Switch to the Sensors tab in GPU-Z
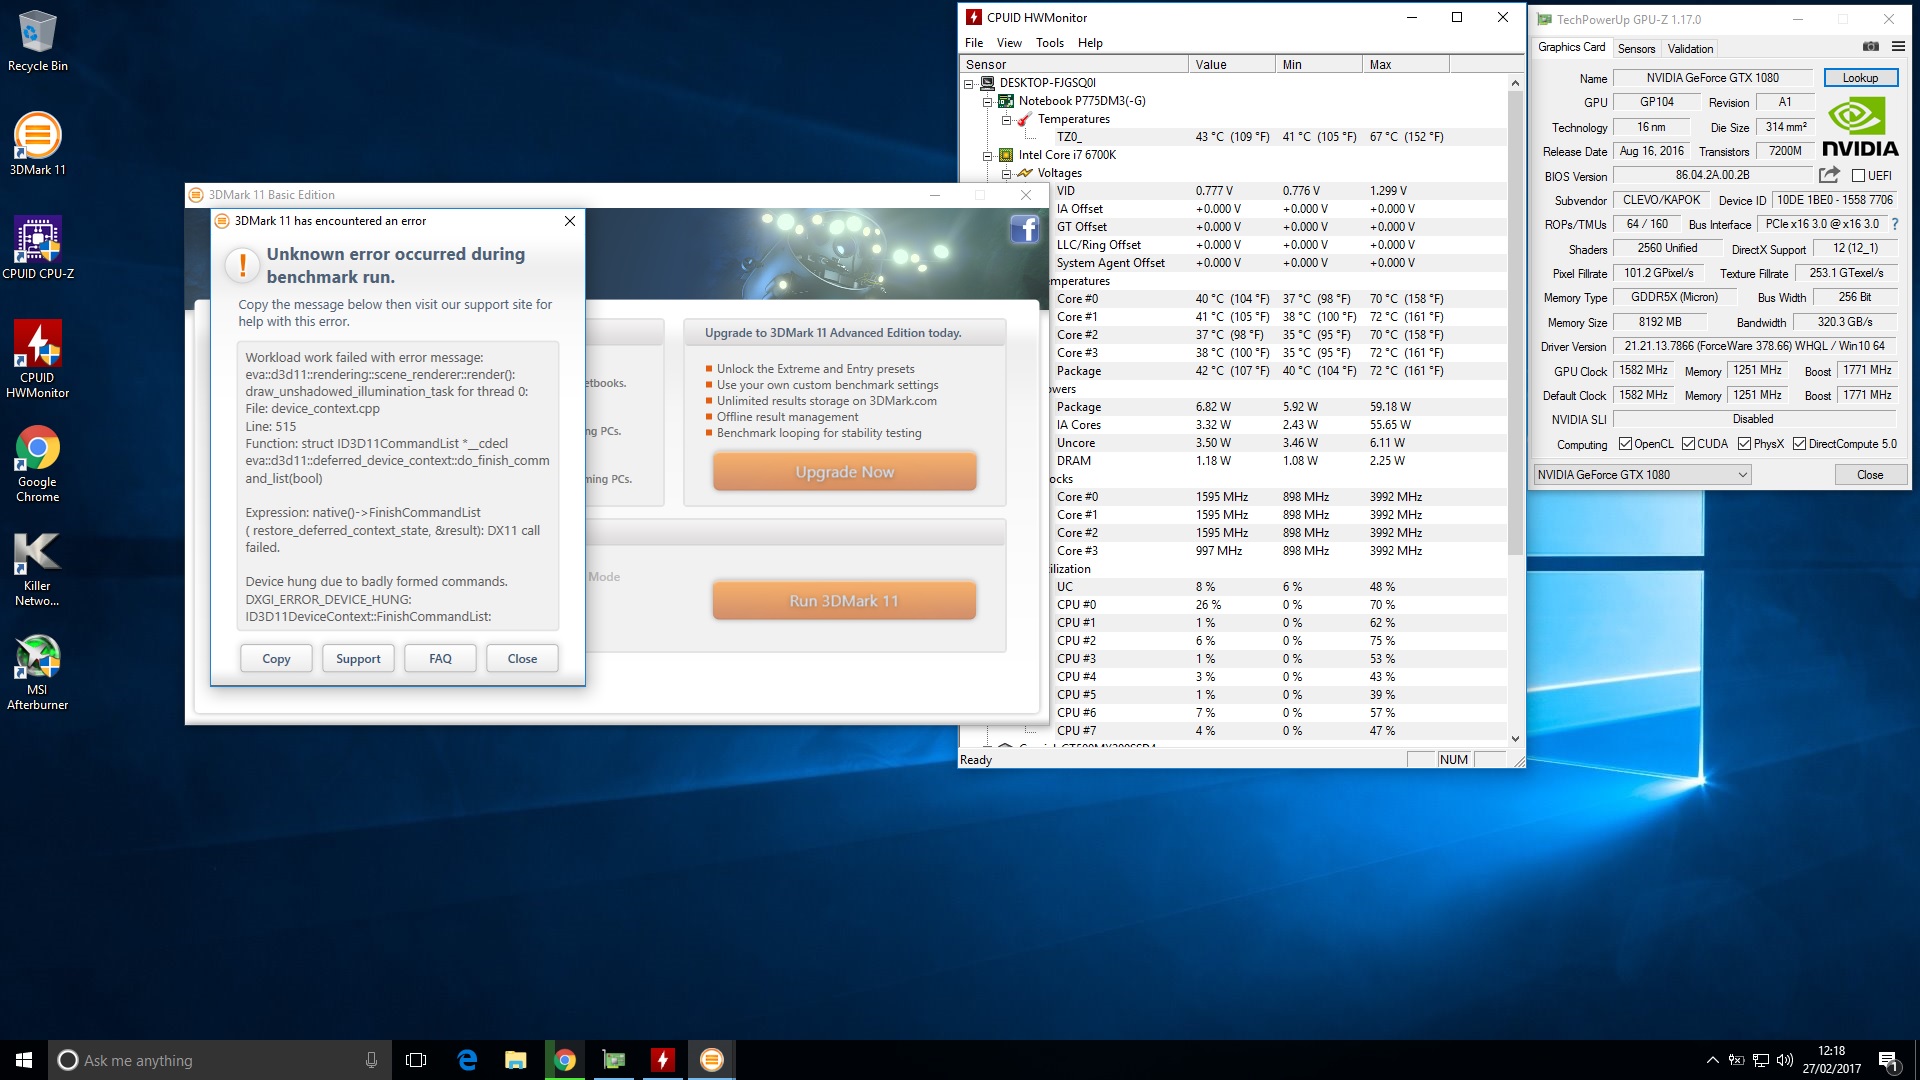1920x1080 pixels. tap(1636, 48)
